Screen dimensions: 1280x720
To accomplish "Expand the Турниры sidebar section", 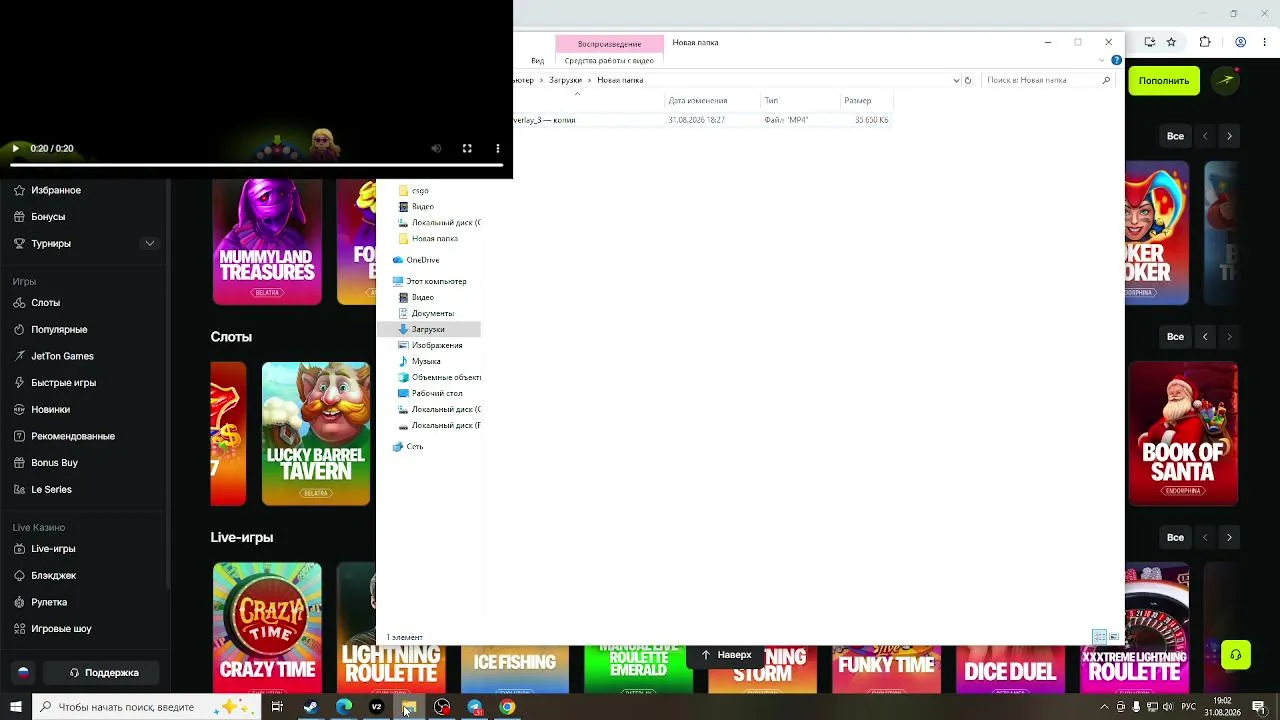I will click(150, 243).
